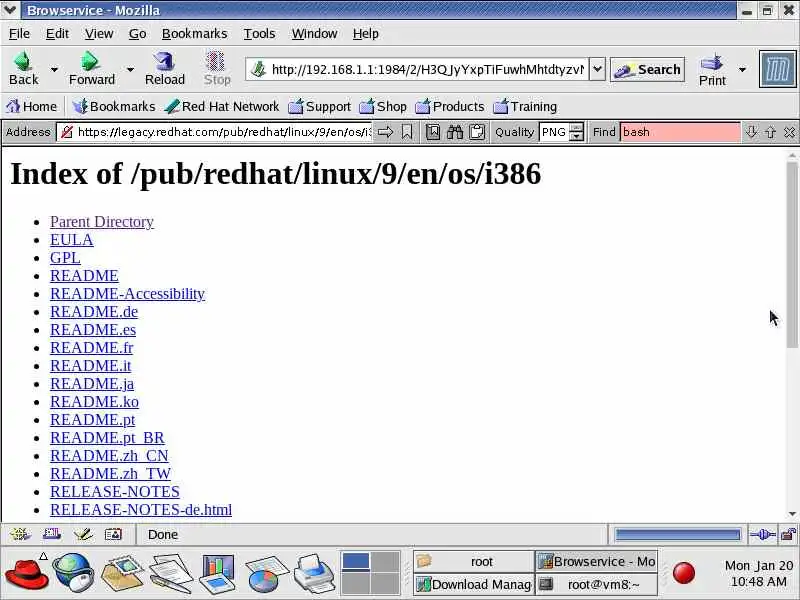
Task: Find next match with down arrow
Action: pyautogui.click(x=751, y=132)
